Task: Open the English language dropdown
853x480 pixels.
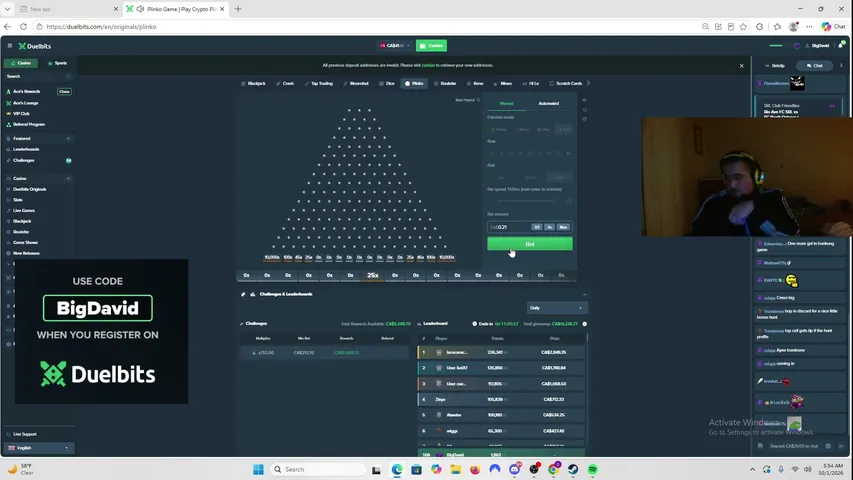Action: pyautogui.click(x=38, y=448)
